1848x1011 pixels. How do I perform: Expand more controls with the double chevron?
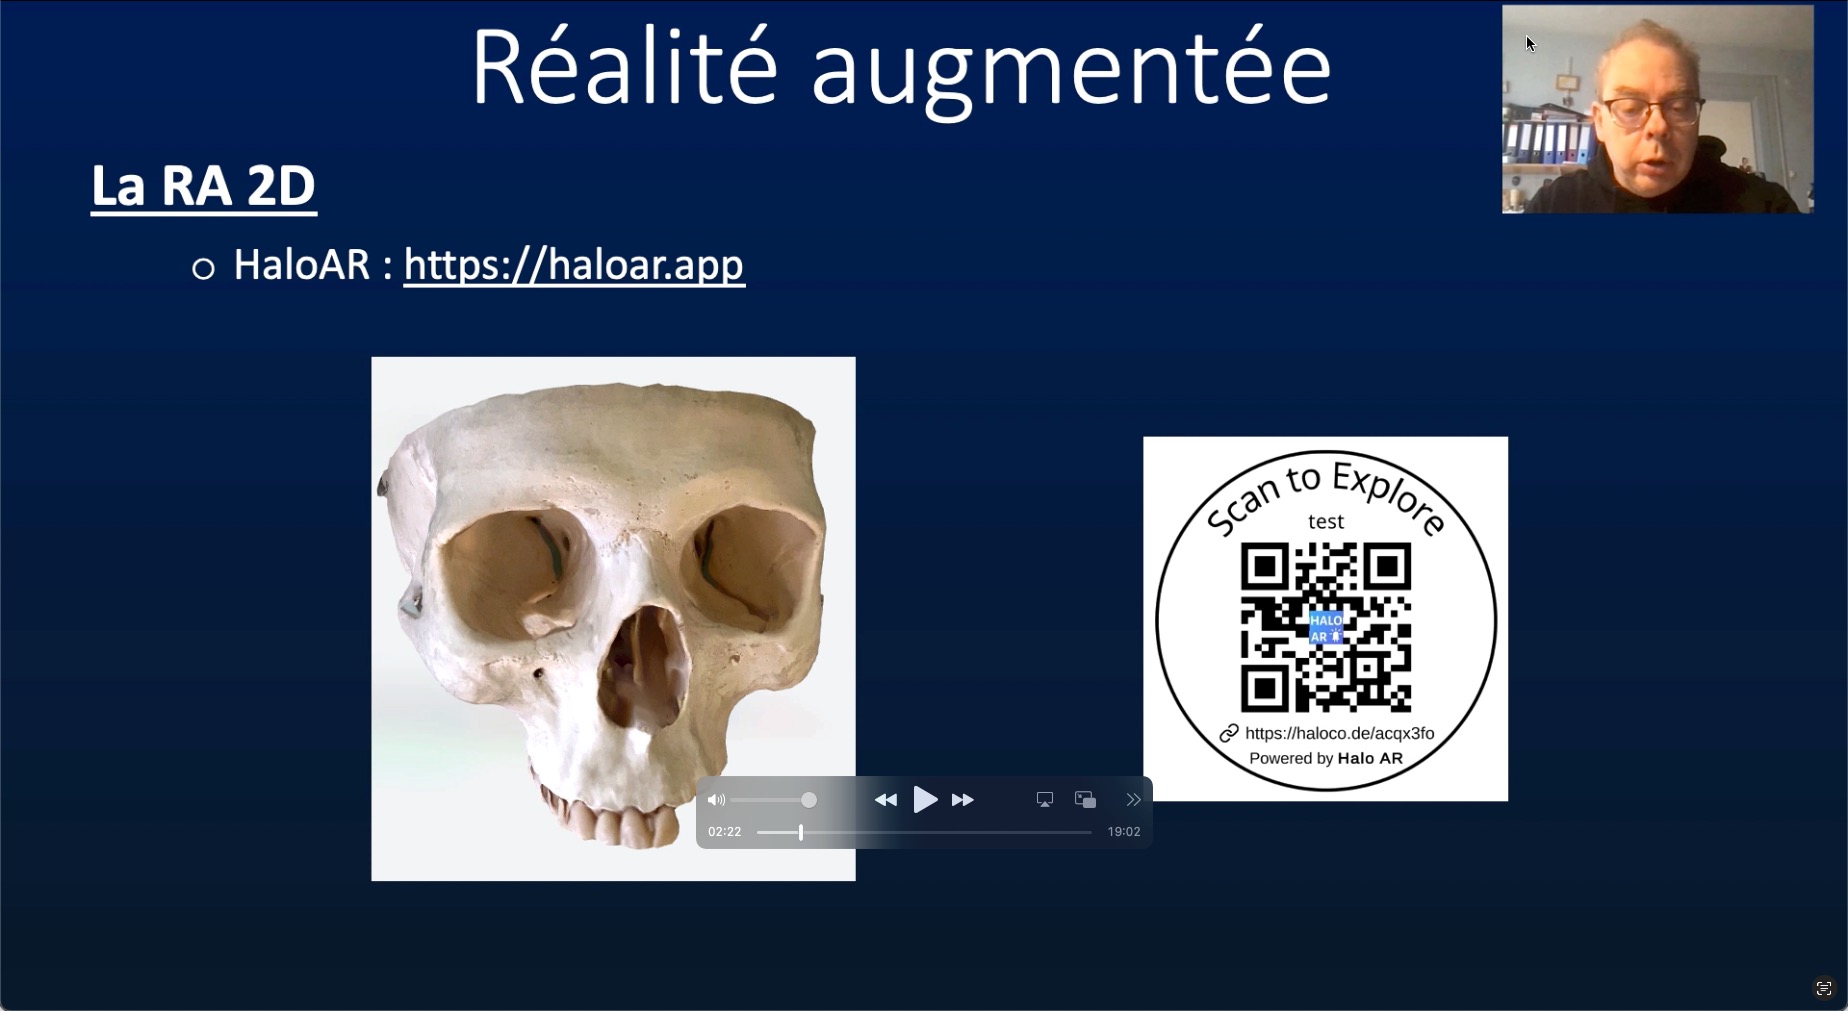pyautogui.click(x=1133, y=800)
